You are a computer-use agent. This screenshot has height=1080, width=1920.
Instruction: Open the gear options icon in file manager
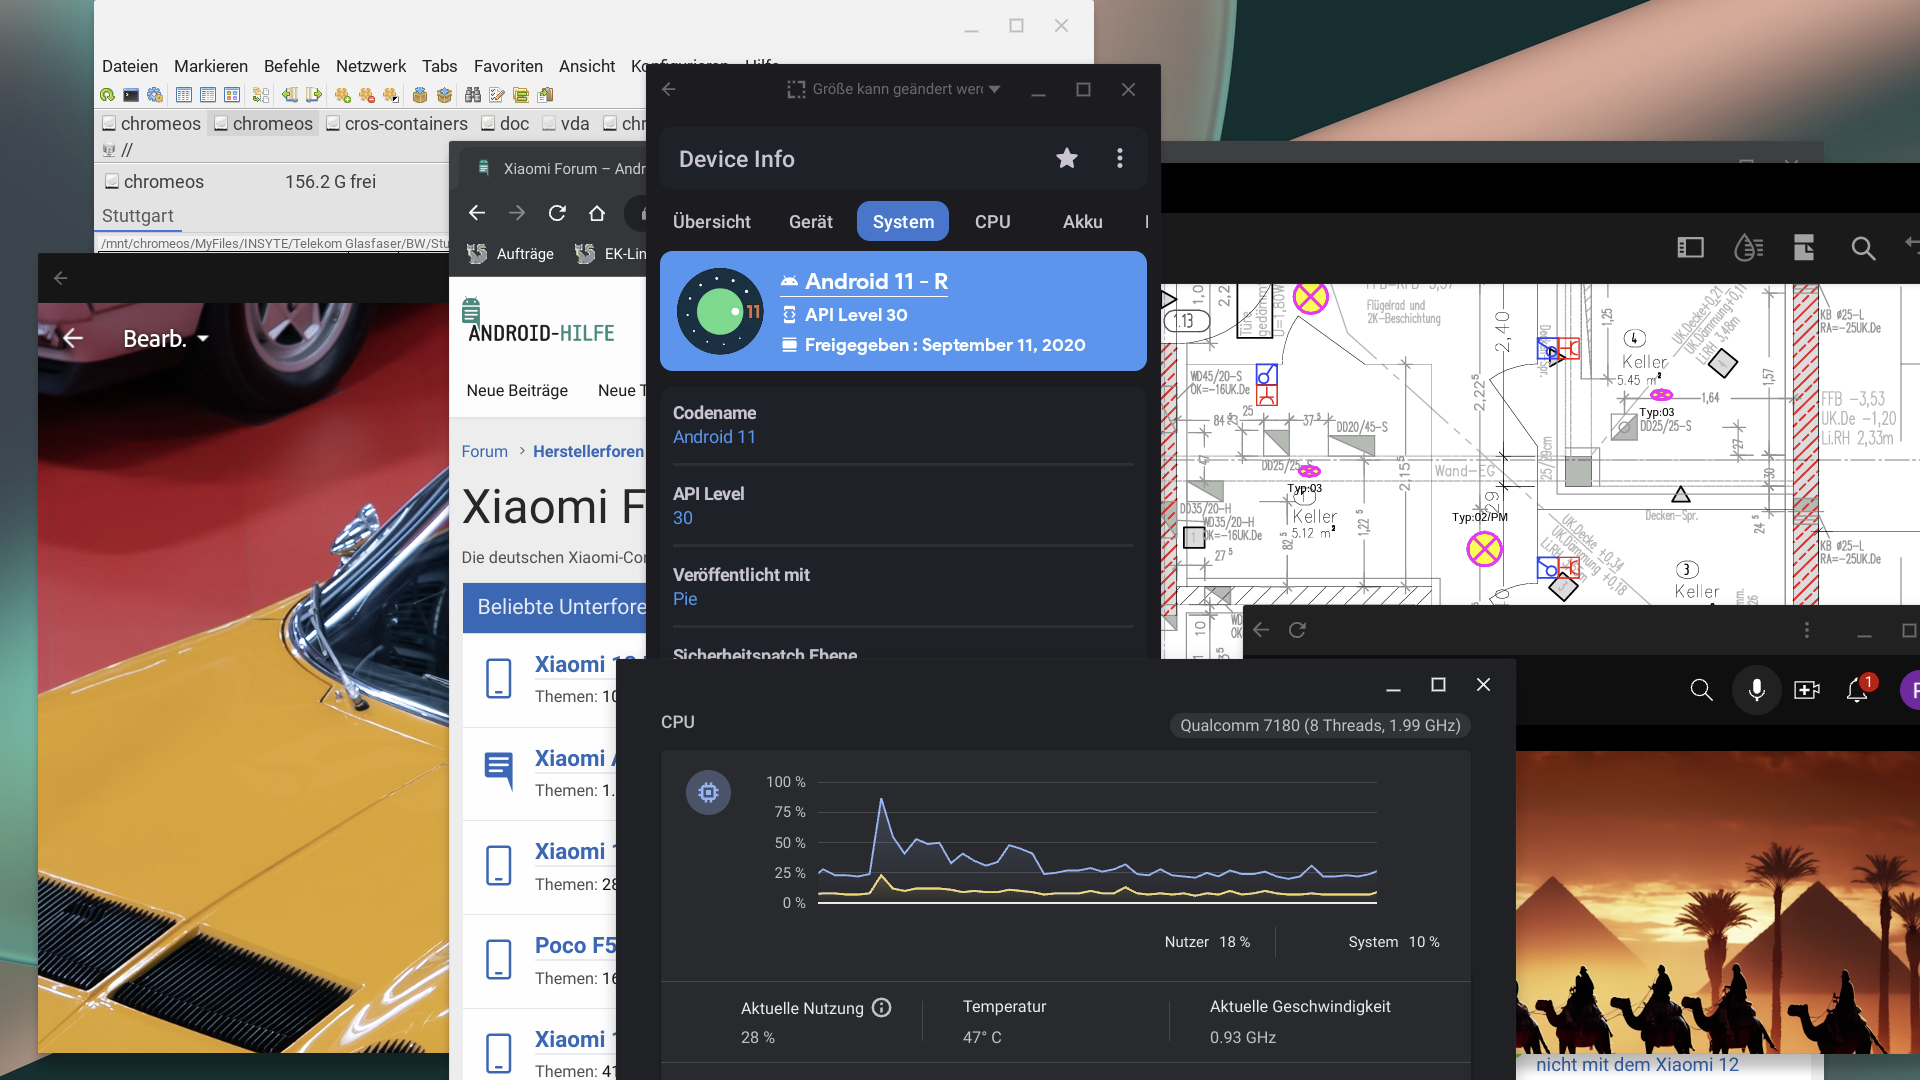[x=155, y=95]
